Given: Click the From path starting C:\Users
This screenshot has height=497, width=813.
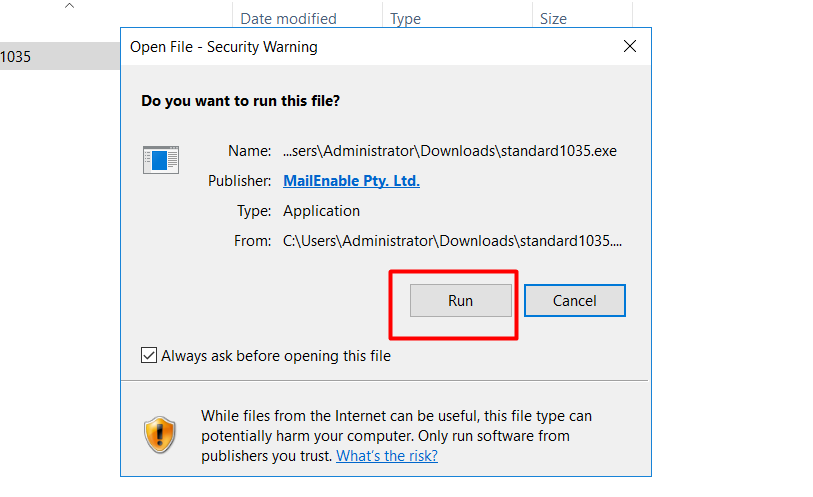Looking at the screenshot, I should tap(452, 241).
